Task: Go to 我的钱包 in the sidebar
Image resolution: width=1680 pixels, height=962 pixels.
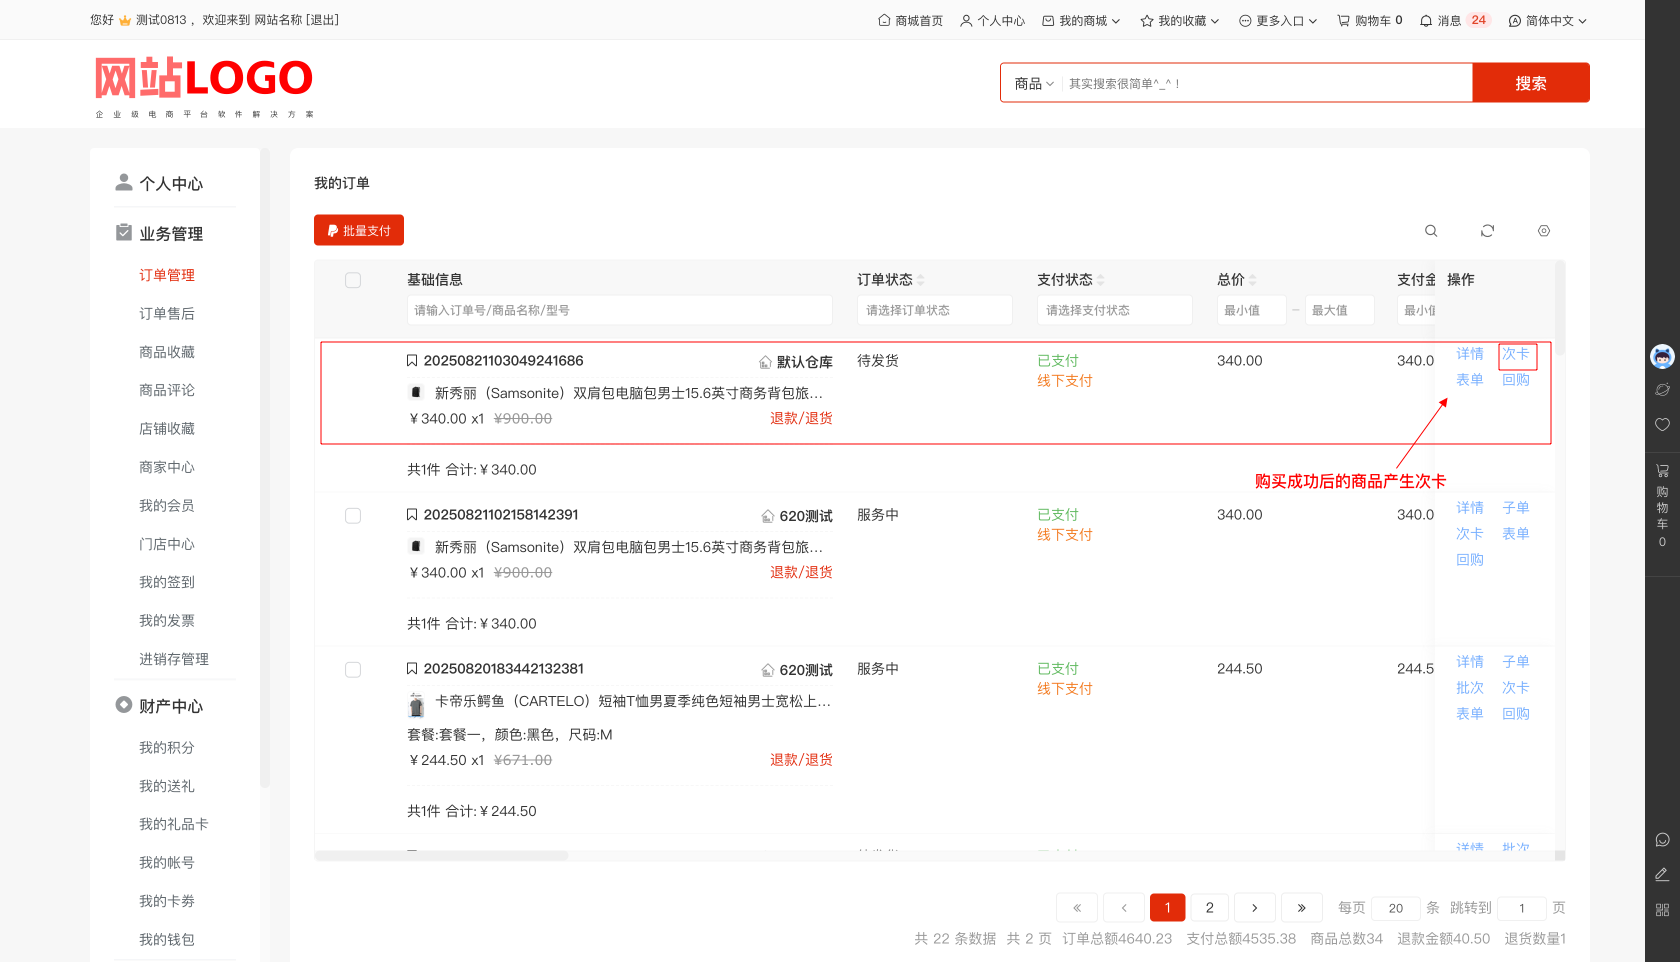Action: (x=167, y=940)
